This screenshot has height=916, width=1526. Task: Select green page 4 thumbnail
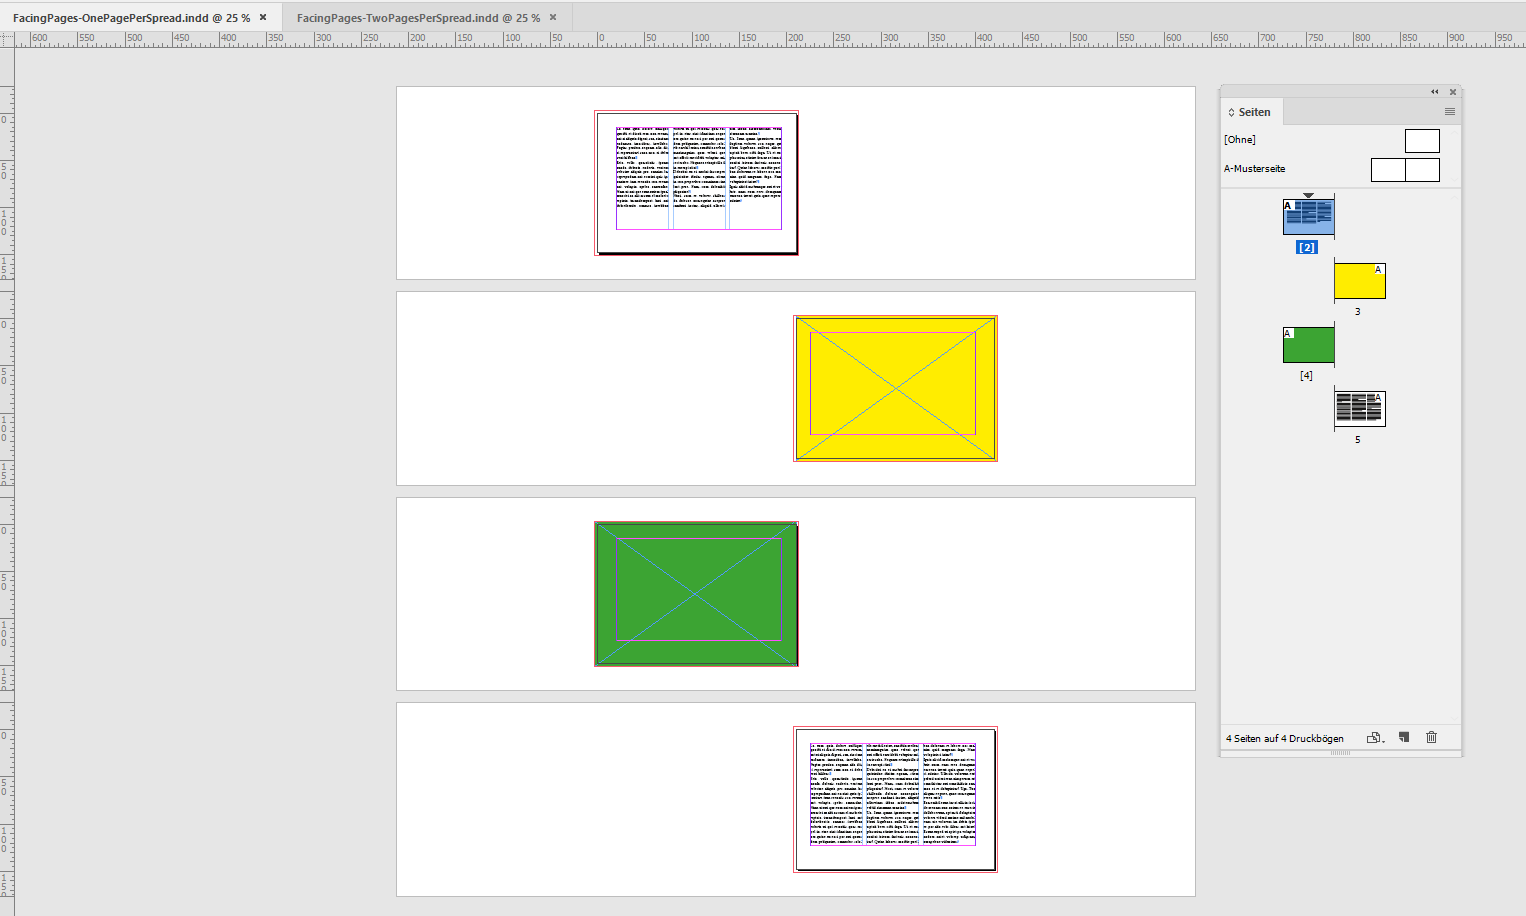point(1308,345)
